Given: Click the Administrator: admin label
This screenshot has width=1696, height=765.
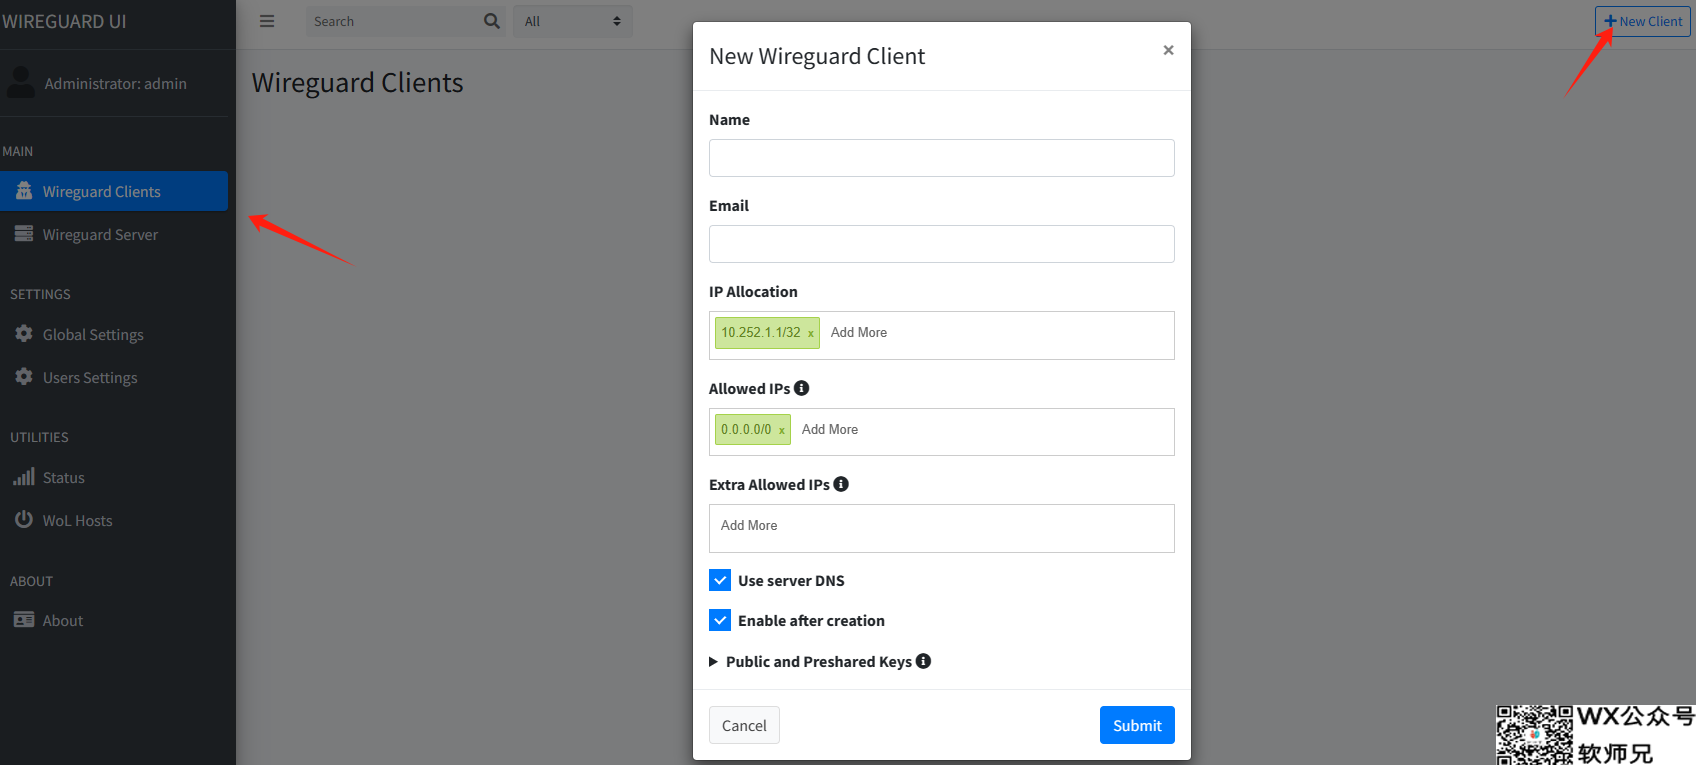Looking at the screenshot, I should tap(116, 83).
